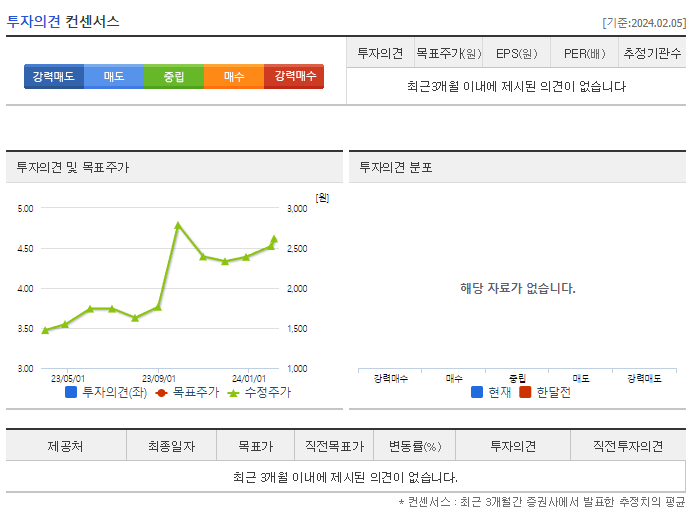Click the PER(배) column header

[x=585, y=53]
